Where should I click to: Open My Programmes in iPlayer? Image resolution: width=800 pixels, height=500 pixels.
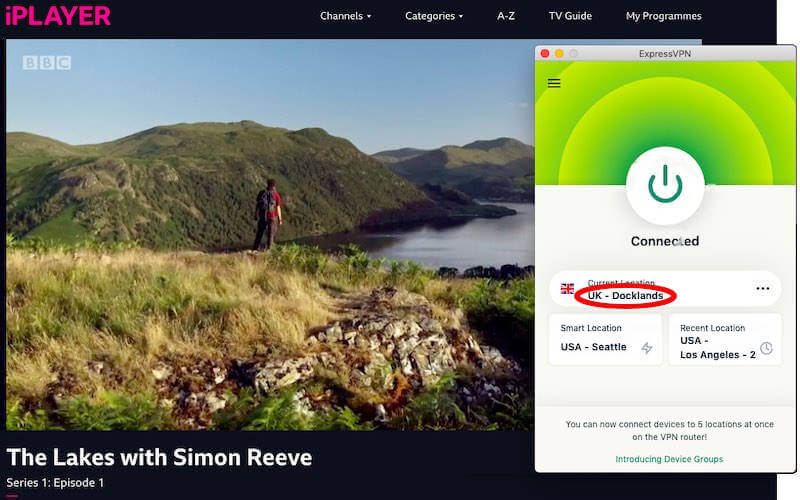(x=663, y=16)
